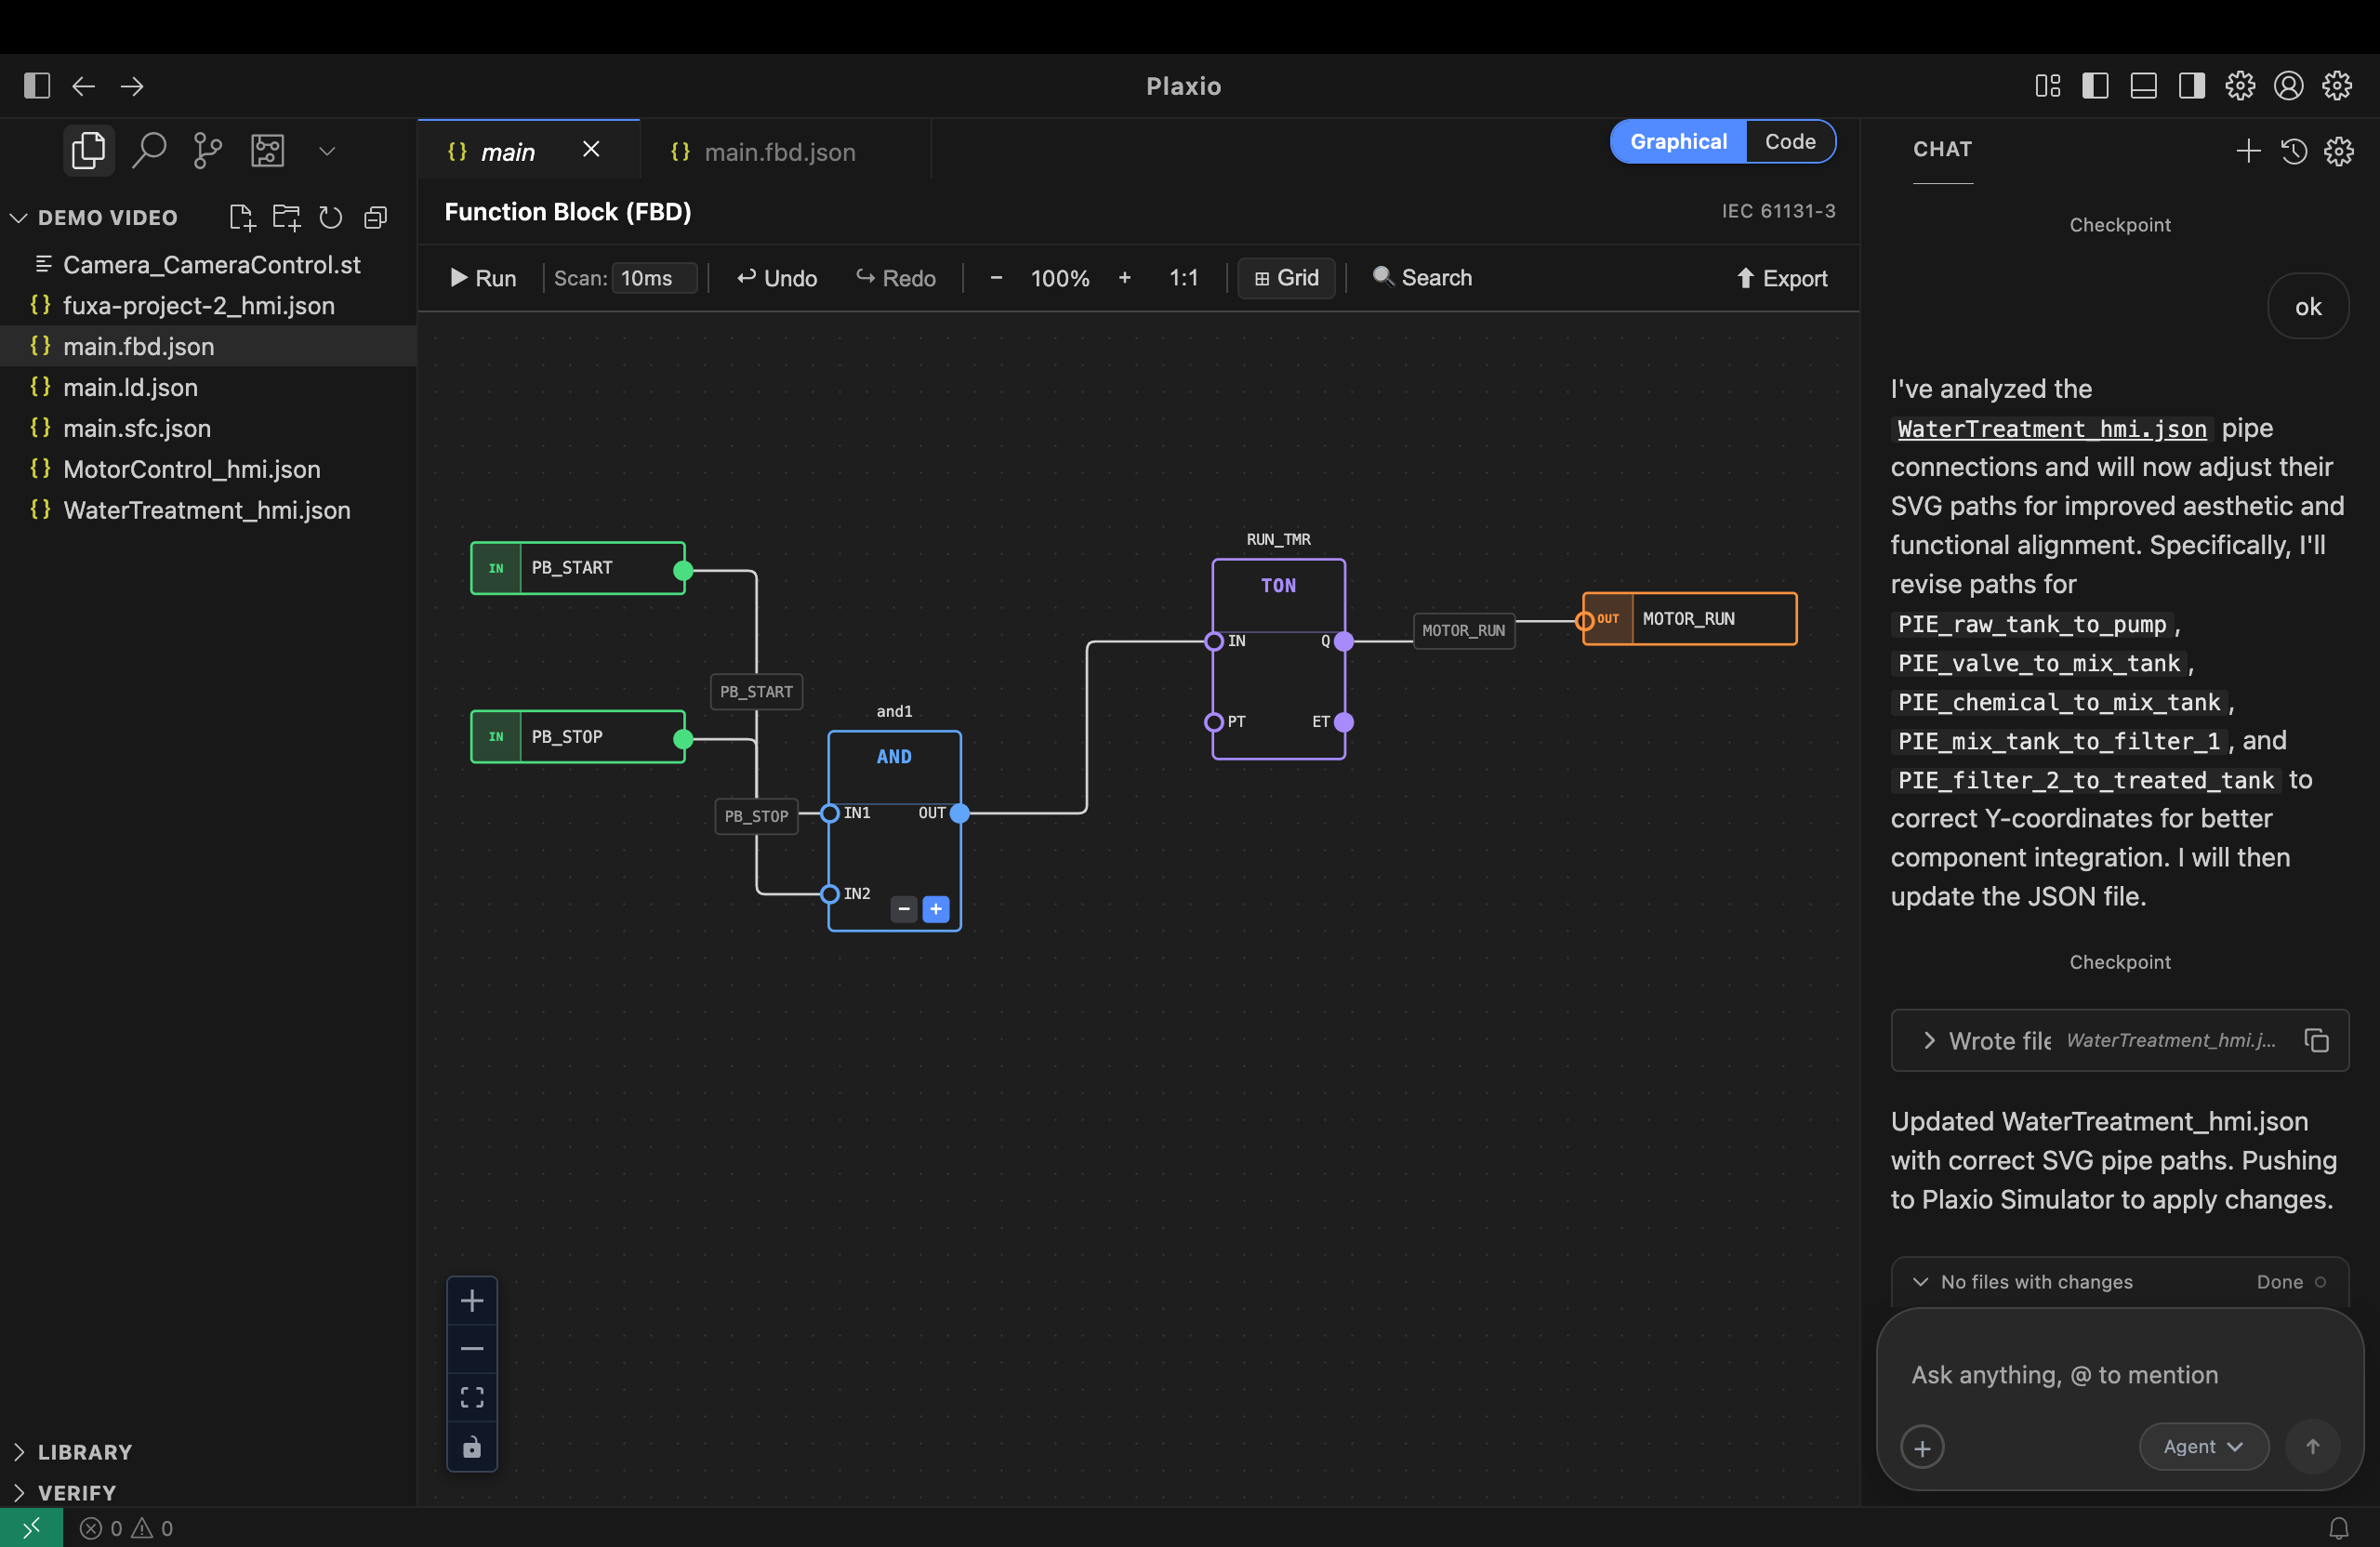
Task: Add an input to the AND block
Action: click(936, 909)
